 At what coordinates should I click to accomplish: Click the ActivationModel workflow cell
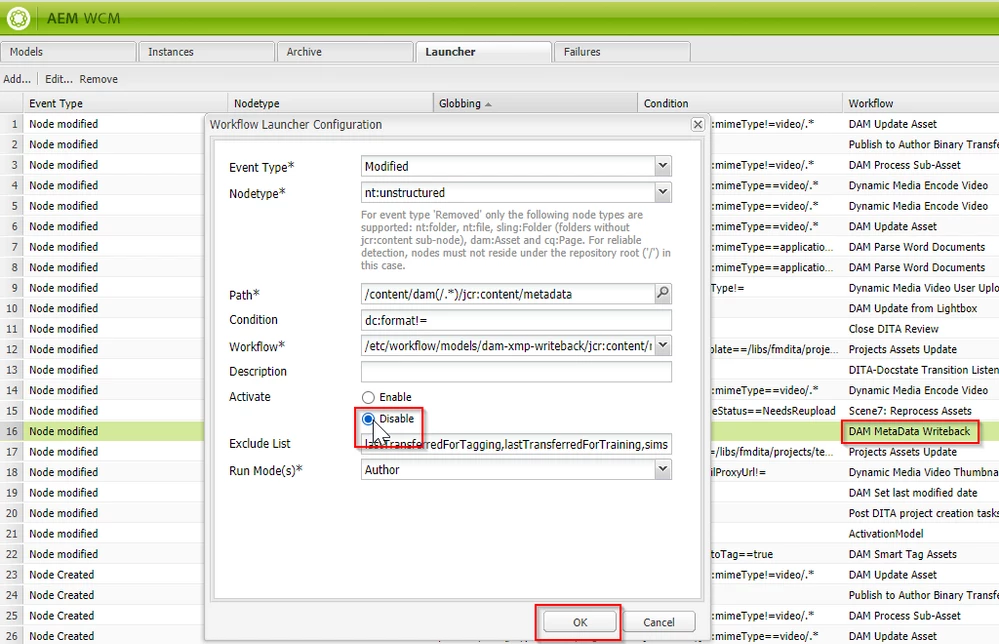pyautogui.click(x=886, y=534)
